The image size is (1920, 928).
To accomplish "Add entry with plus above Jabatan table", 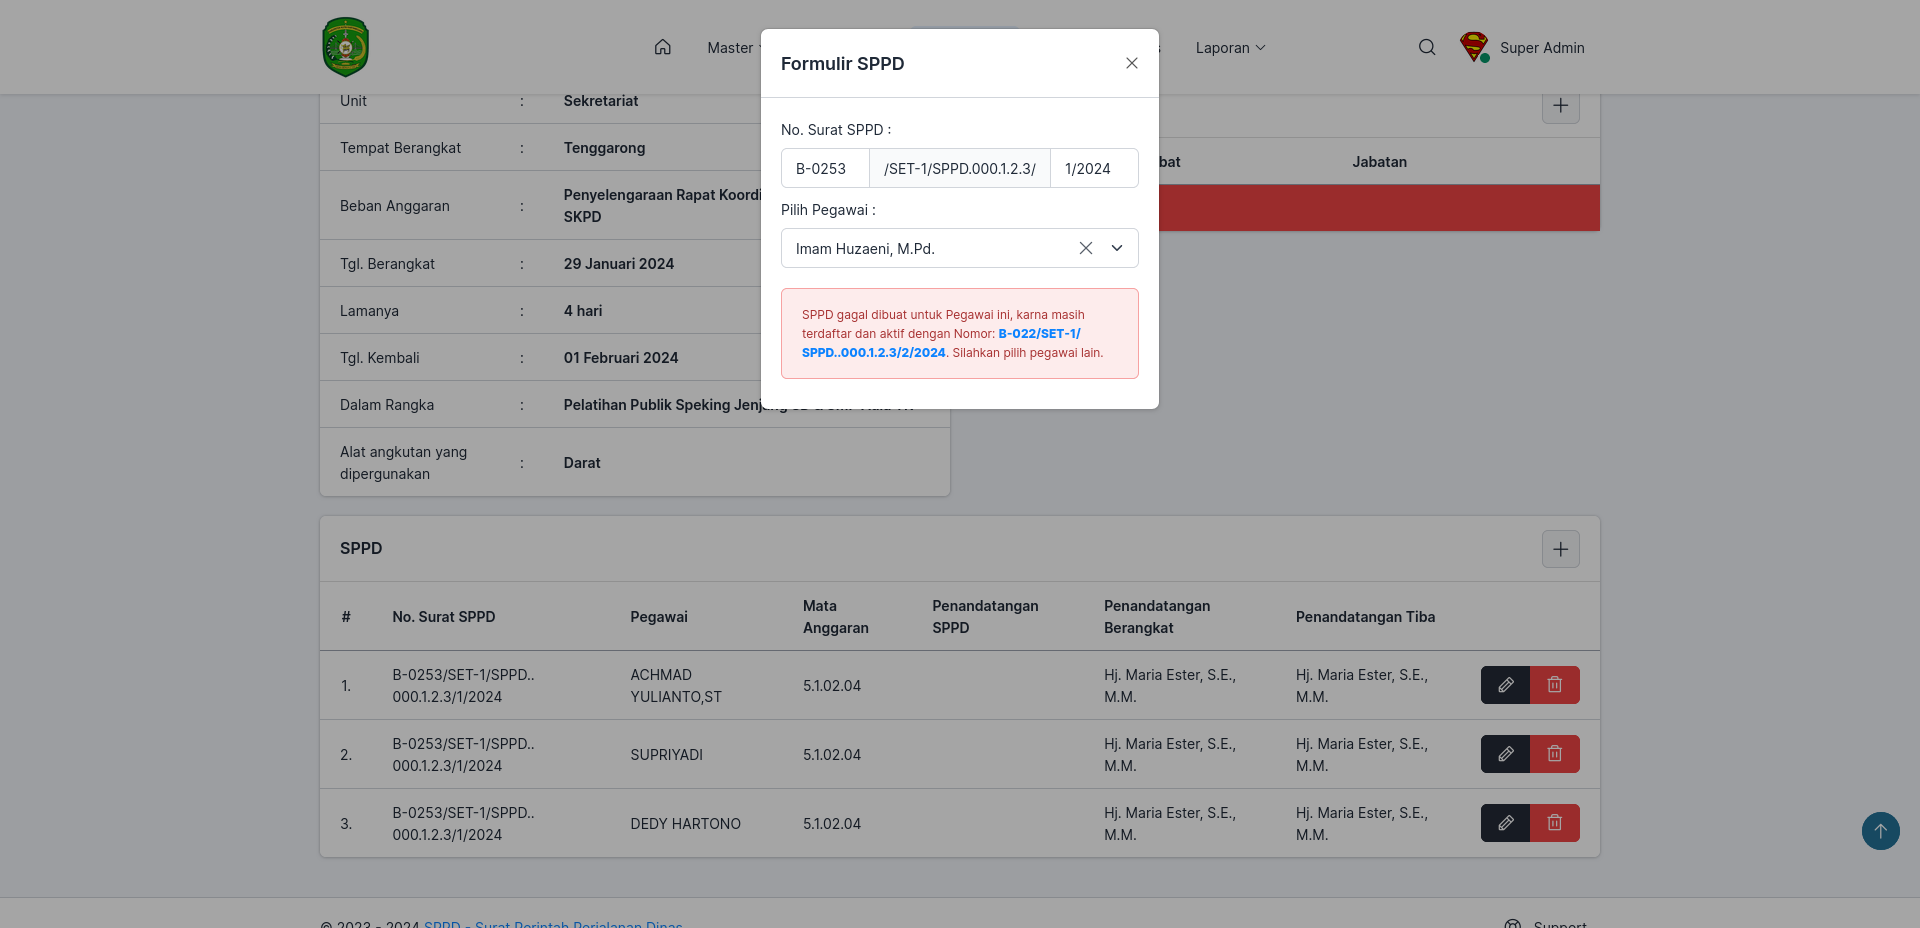I will [x=1561, y=105].
